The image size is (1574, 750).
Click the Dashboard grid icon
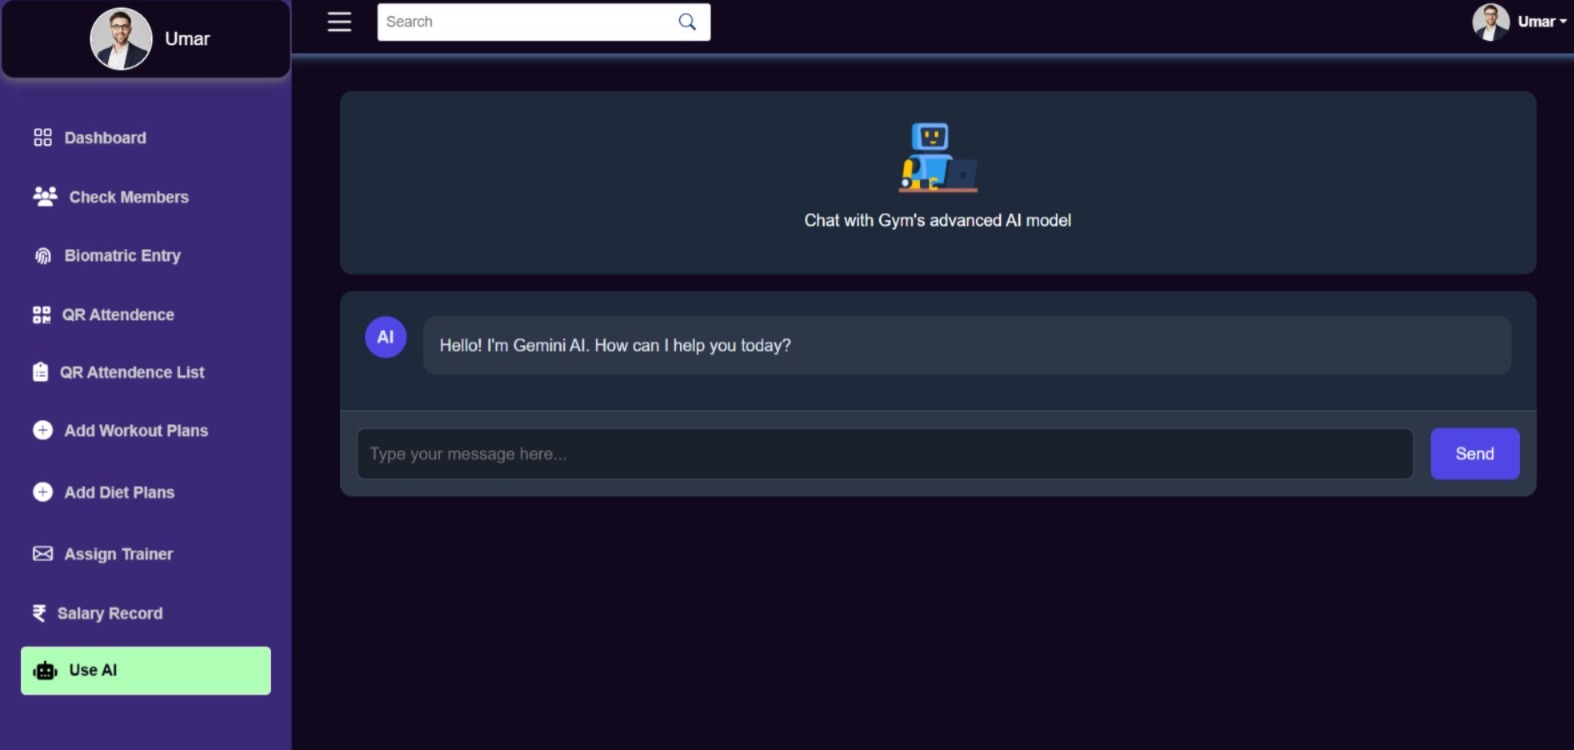pyautogui.click(x=42, y=138)
